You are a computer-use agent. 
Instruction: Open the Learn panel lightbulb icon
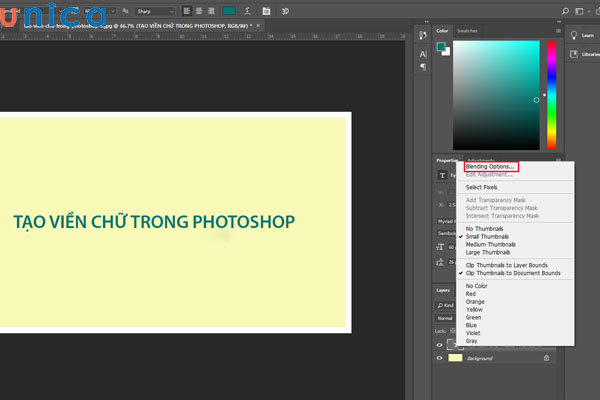coord(574,35)
